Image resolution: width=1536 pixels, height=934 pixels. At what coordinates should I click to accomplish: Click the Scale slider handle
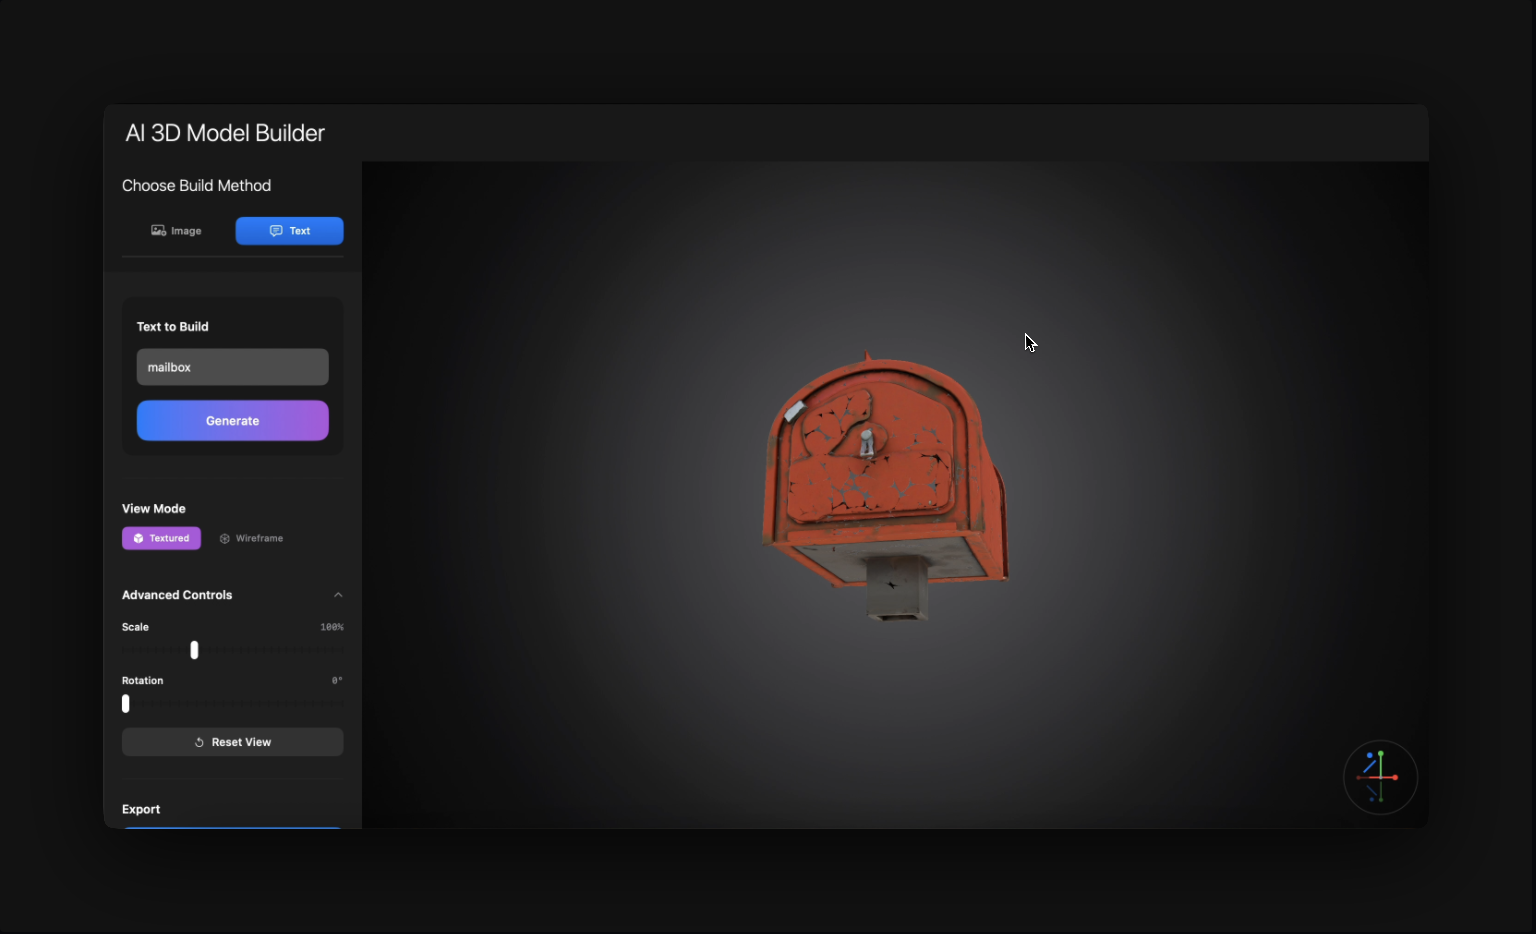(x=194, y=650)
